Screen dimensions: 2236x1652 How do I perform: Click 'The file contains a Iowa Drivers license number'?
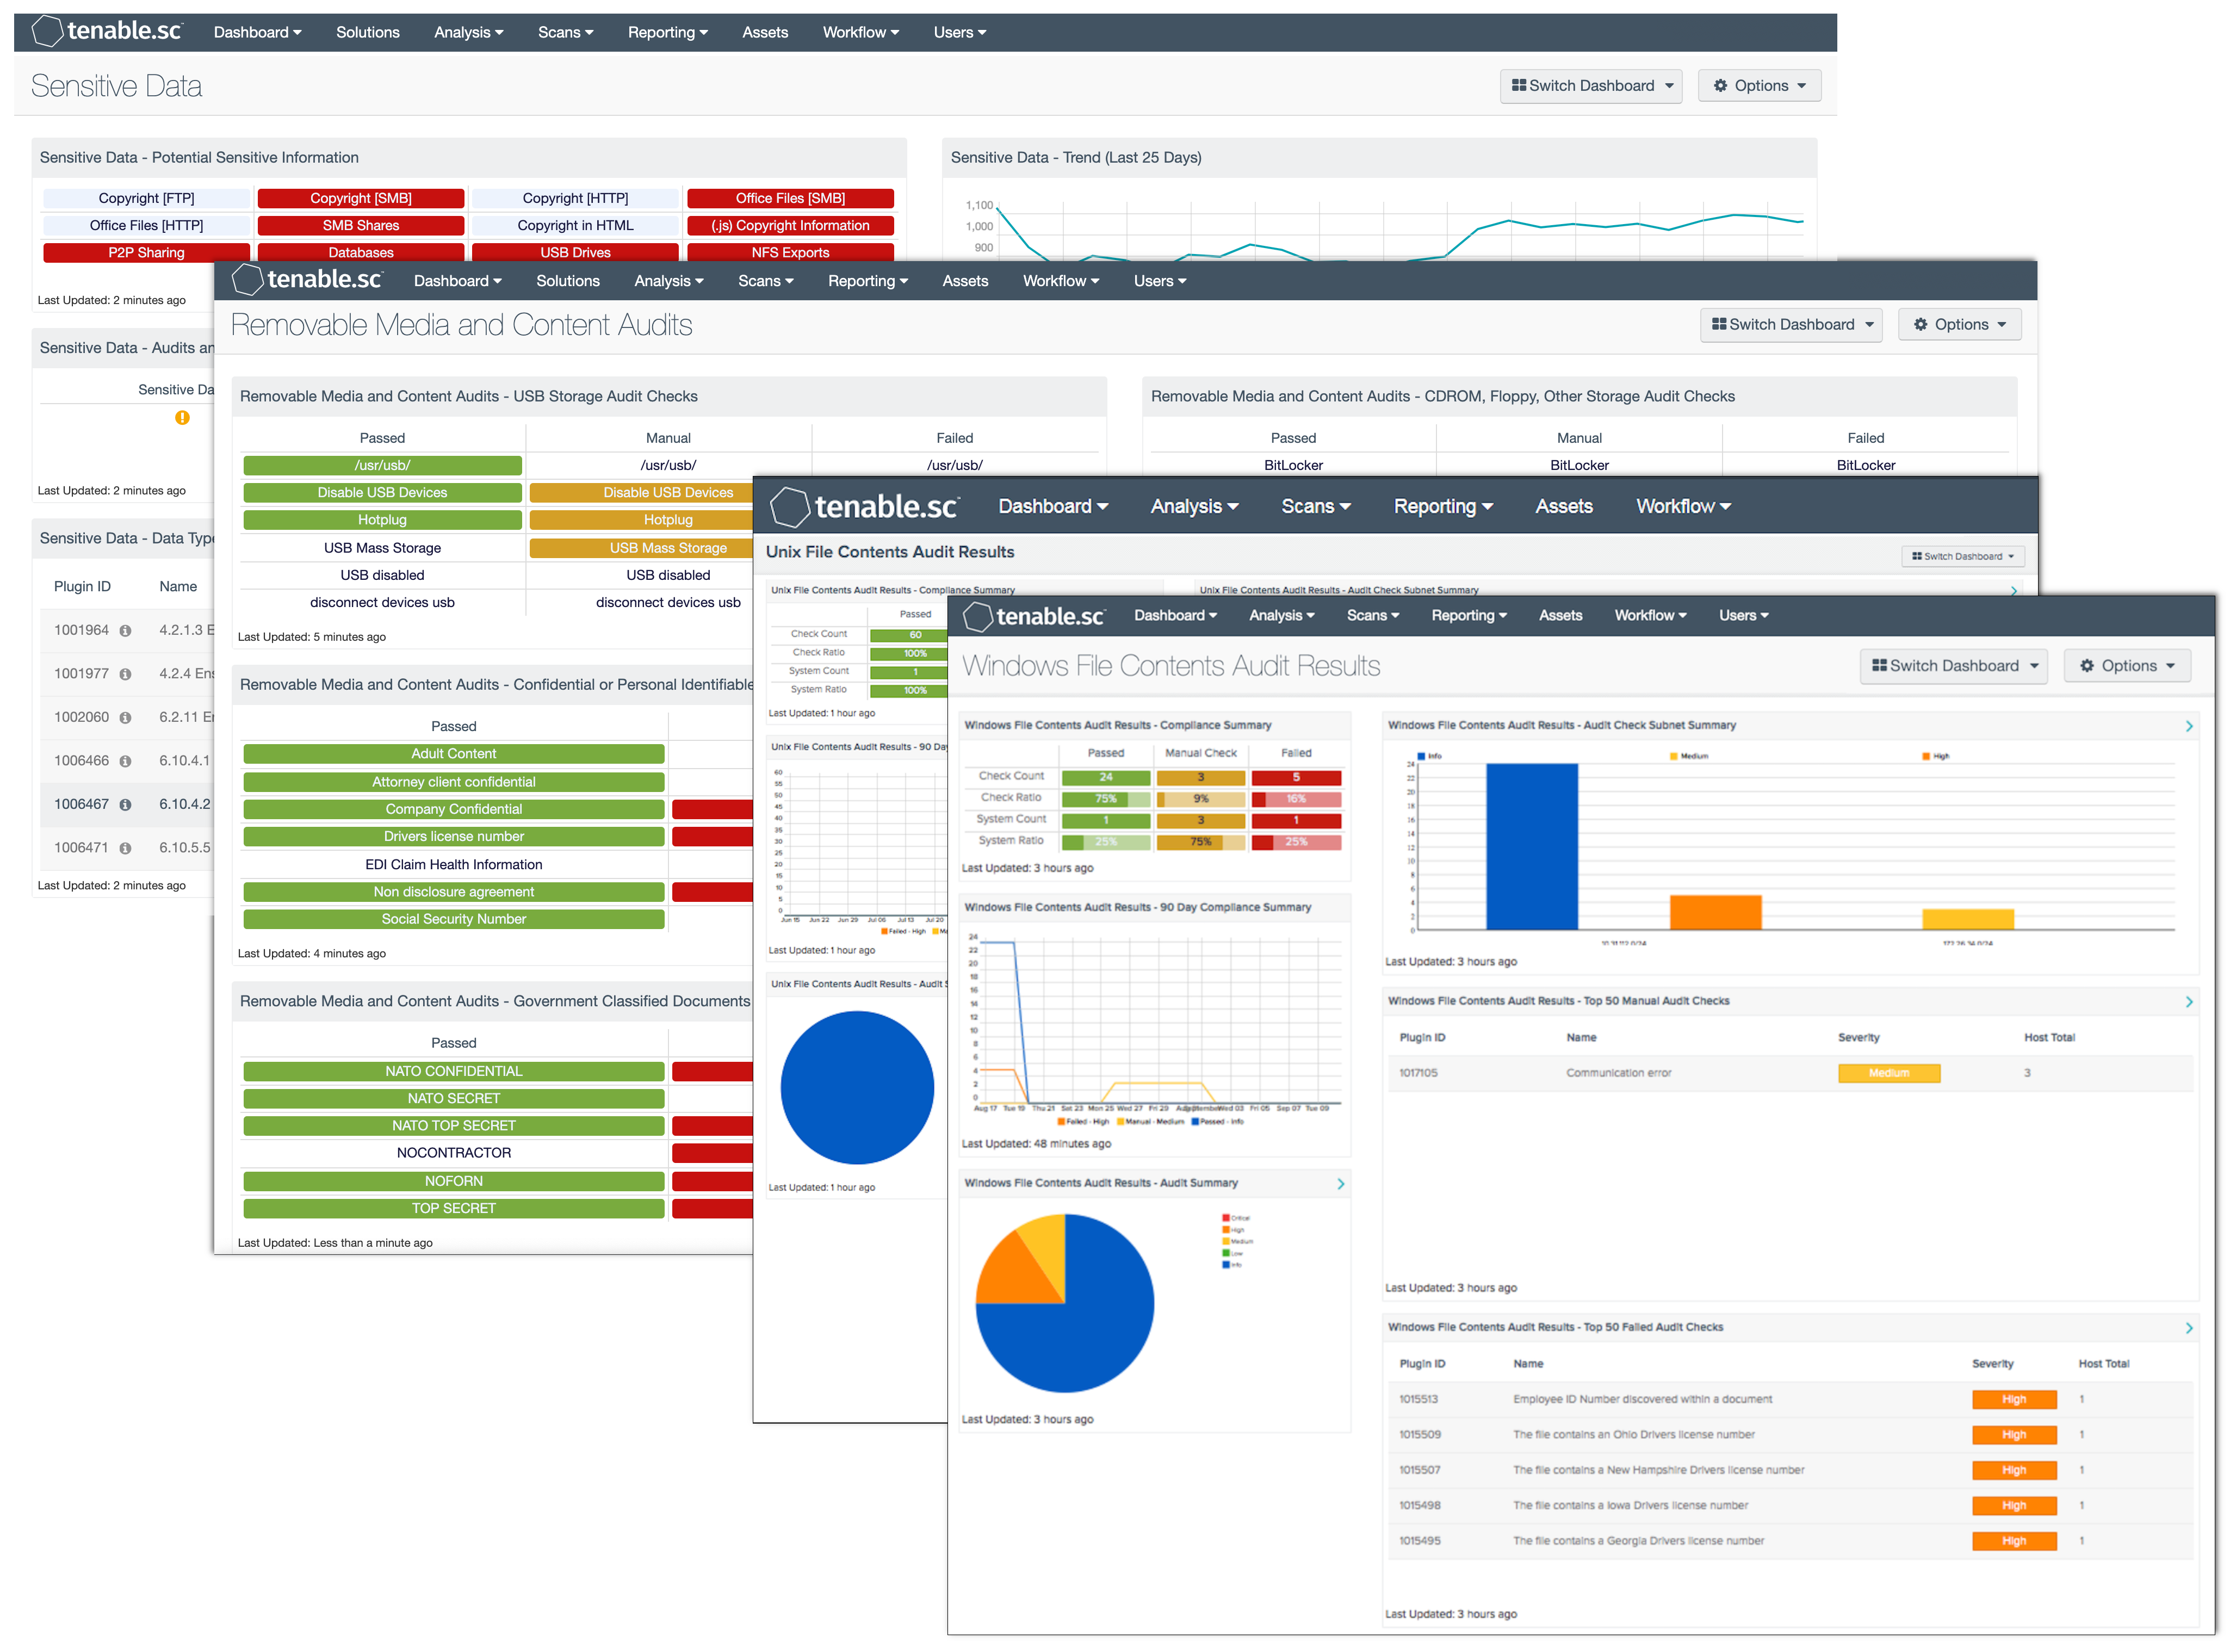click(1631, 1507)
